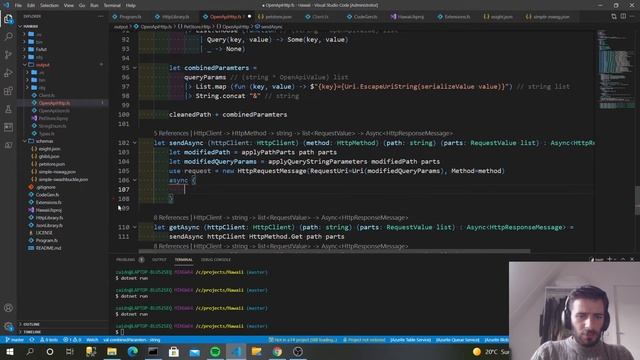
Task: Open the Explorer view in activity bar
Action: [x=8, y=19]
